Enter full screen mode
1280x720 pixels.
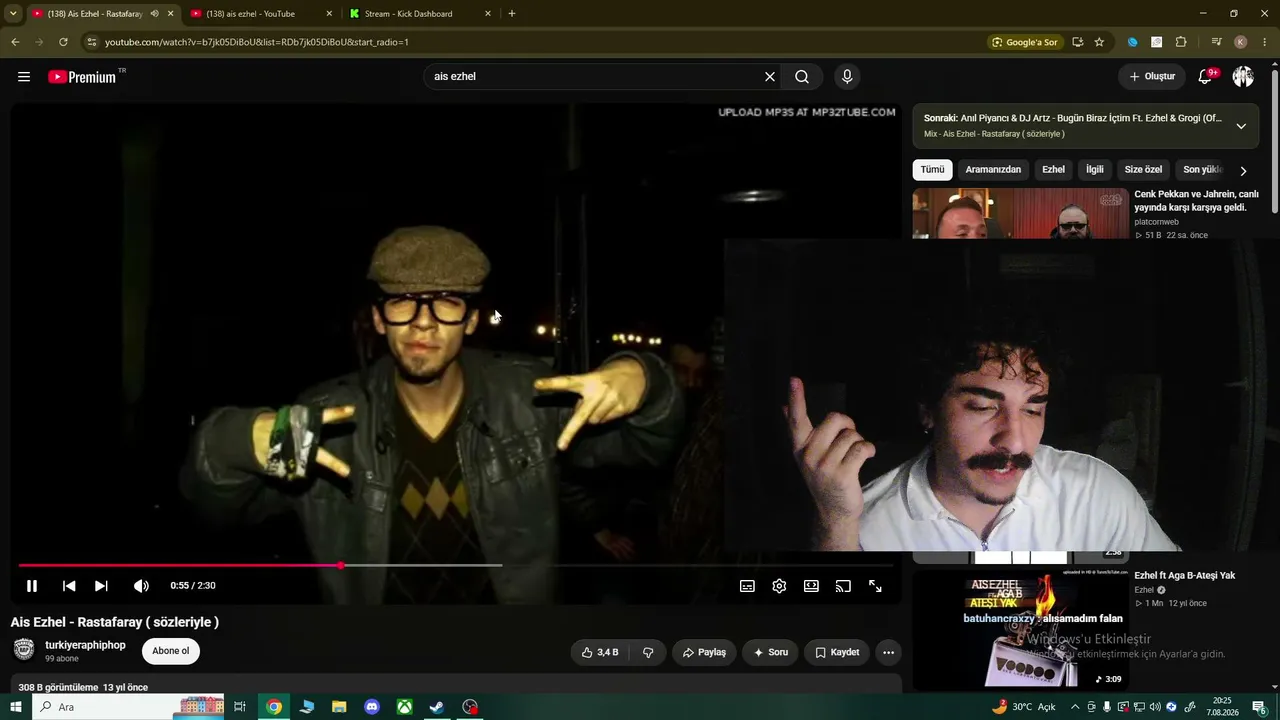pos(875,586)
